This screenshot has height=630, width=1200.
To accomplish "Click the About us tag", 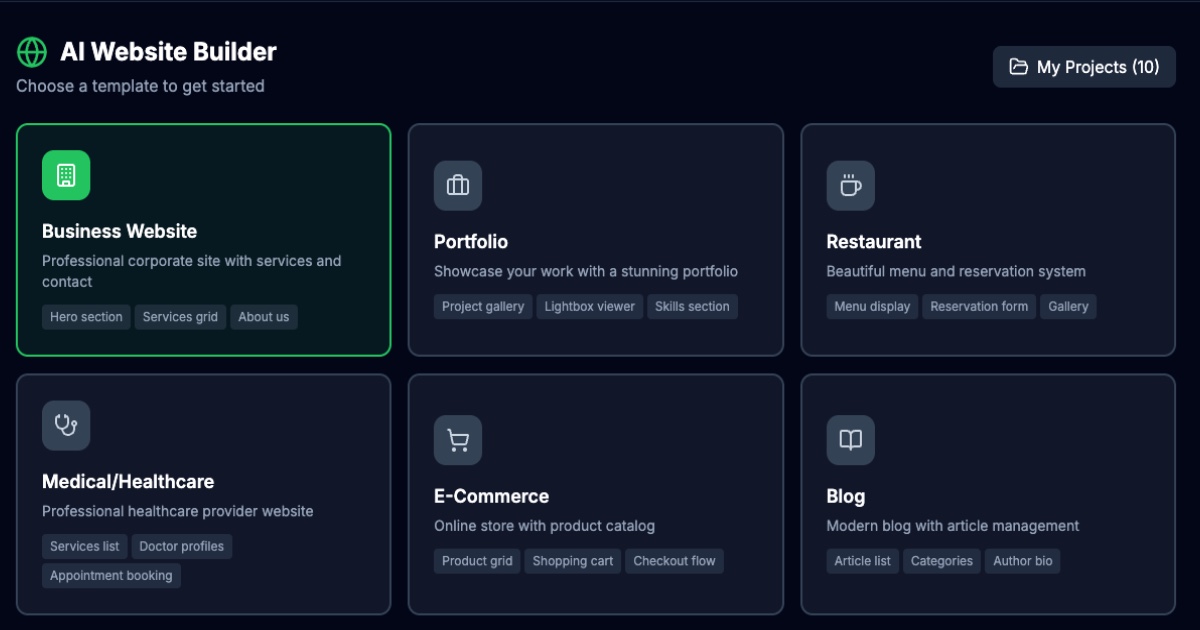I will (264, 317).
